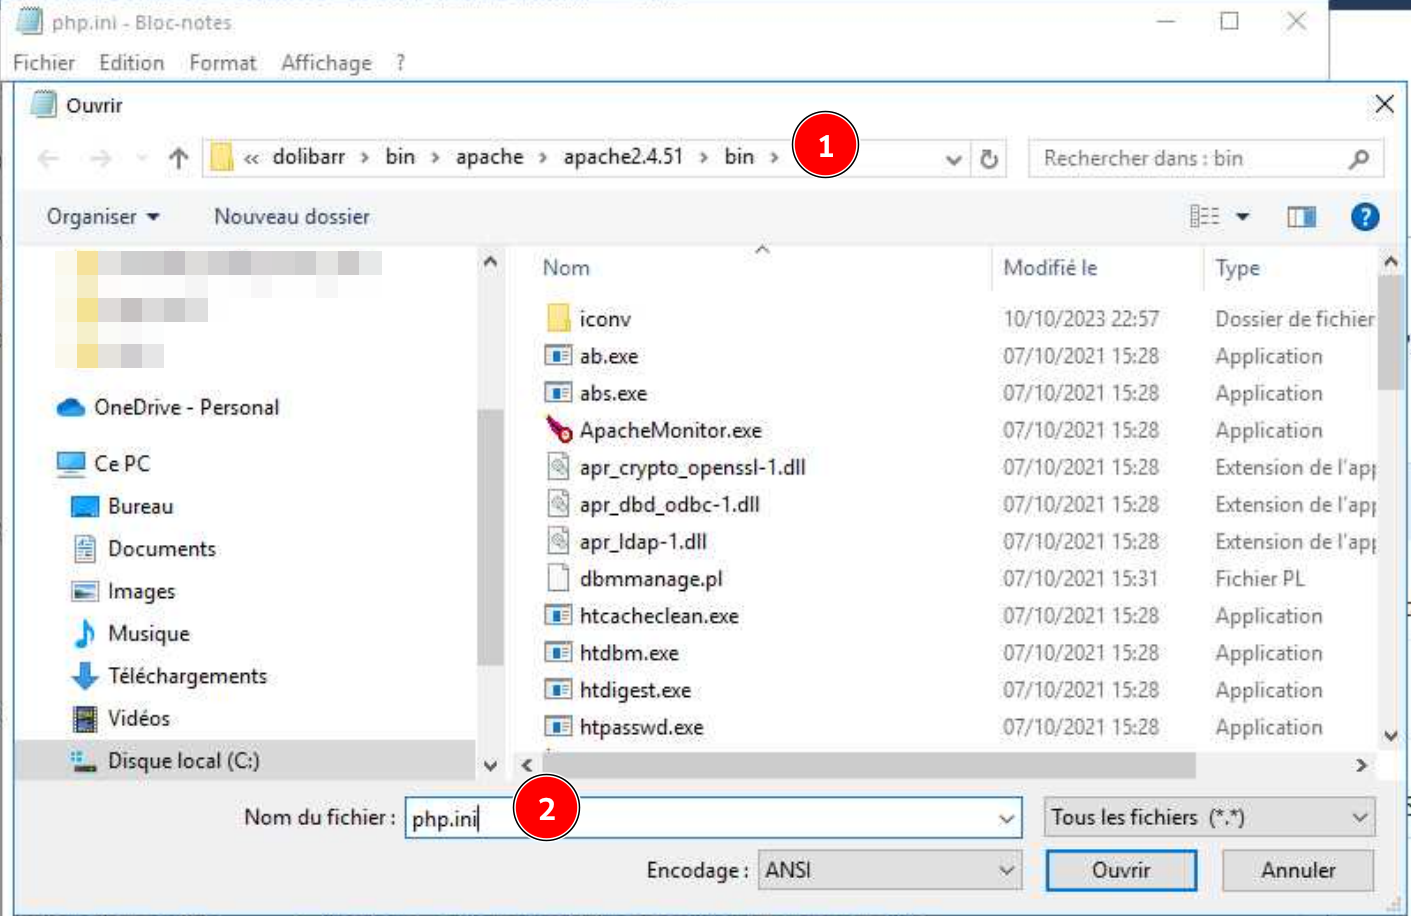Click the Bureau desktop icon
Viewport: 1411px width, 916px height.
(85, 506)
